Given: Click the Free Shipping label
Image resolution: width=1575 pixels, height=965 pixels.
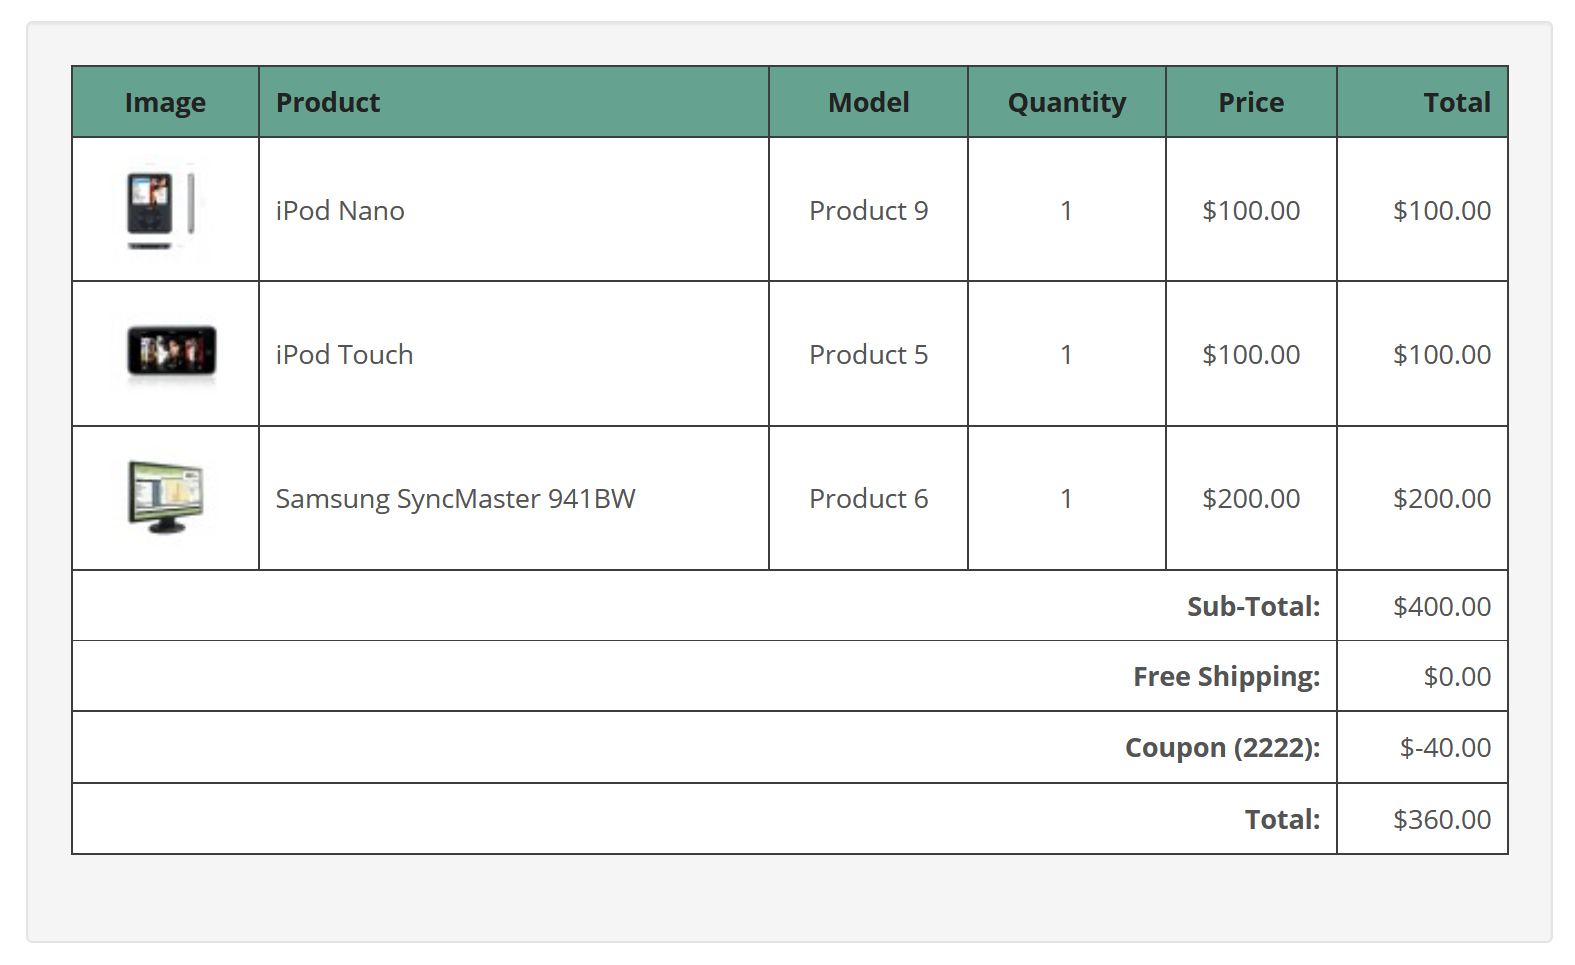Looking at the screenshot, I should (x=1226, y=677).
